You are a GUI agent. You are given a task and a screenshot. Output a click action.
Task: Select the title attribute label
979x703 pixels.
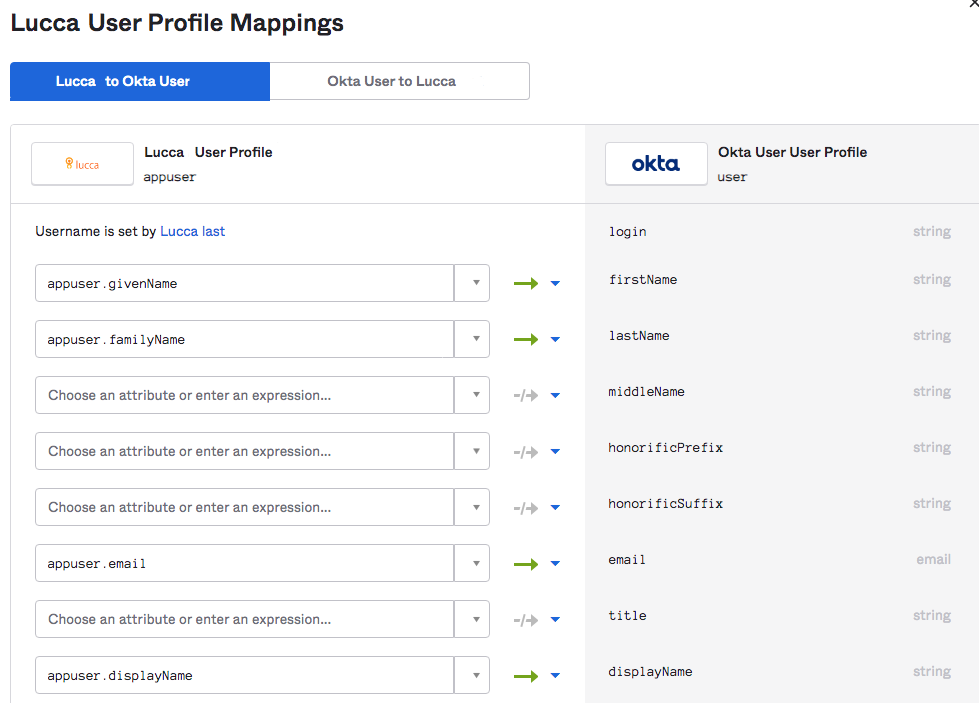click(x=627, y=616)
